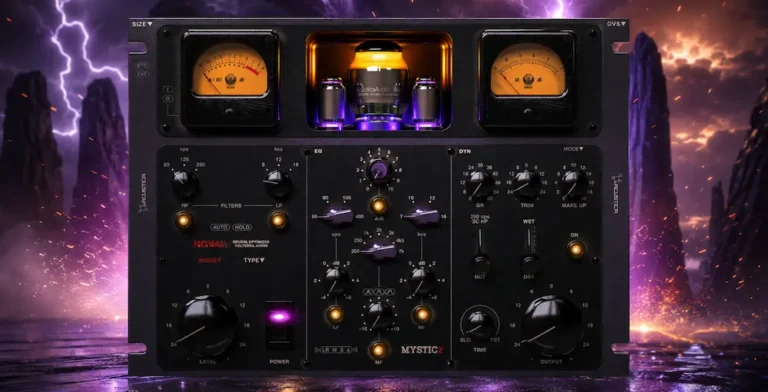Click the MF gain knob
This screenshot has width=768, height=392.
tap(379, 315)
